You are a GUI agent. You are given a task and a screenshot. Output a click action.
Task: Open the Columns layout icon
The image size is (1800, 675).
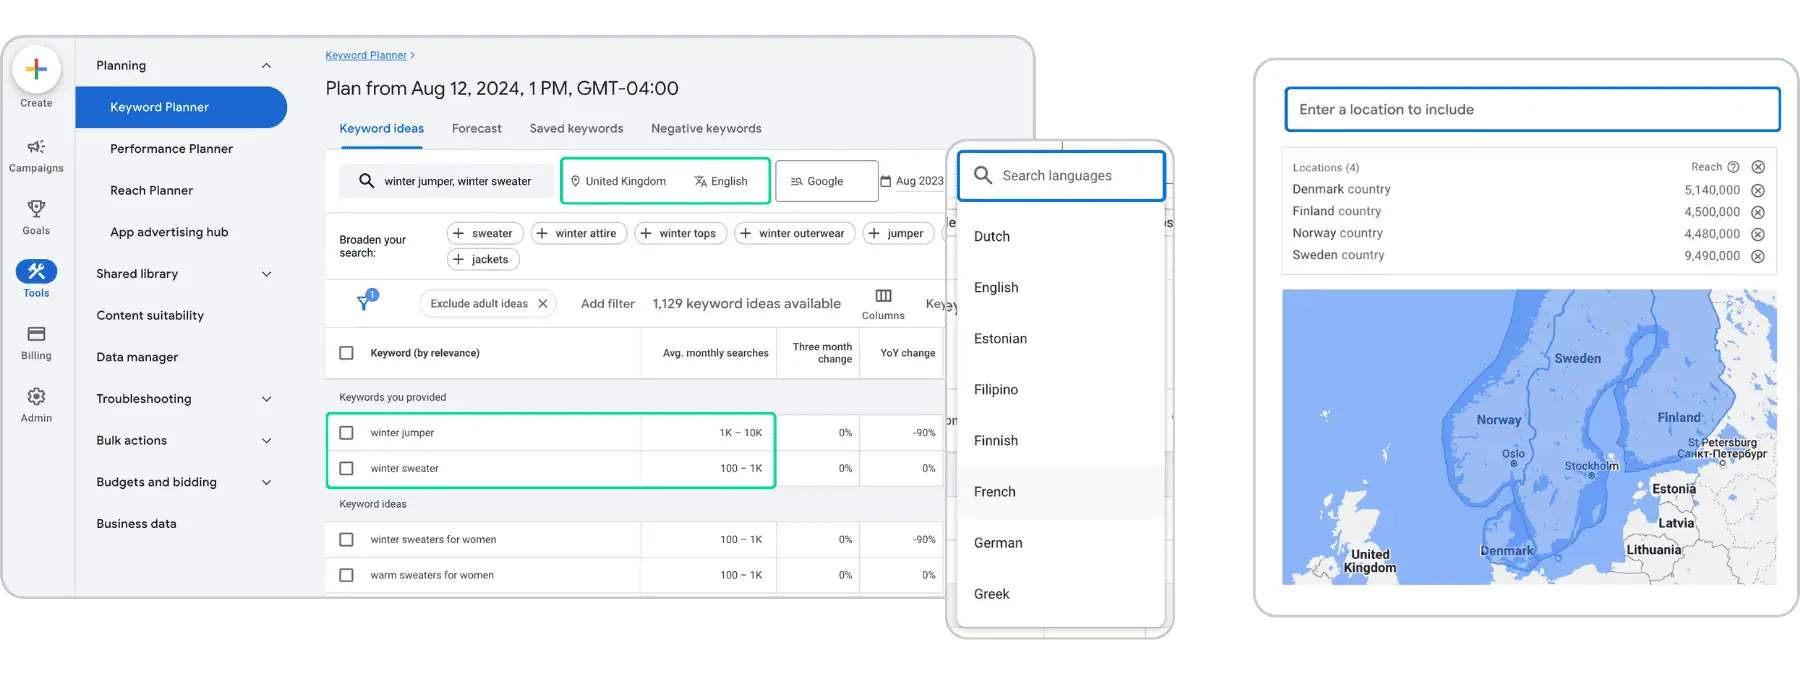click(883, 296)
